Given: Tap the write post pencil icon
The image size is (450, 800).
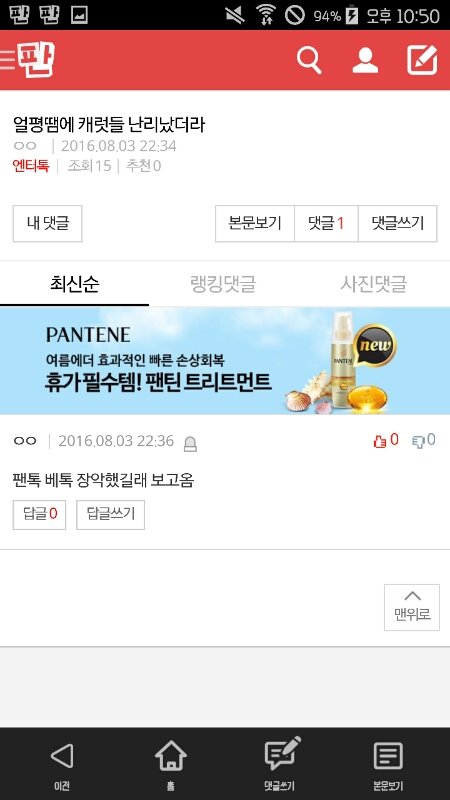Looking at the screenshot, I should pyautogui.click(x=422, y=60).
